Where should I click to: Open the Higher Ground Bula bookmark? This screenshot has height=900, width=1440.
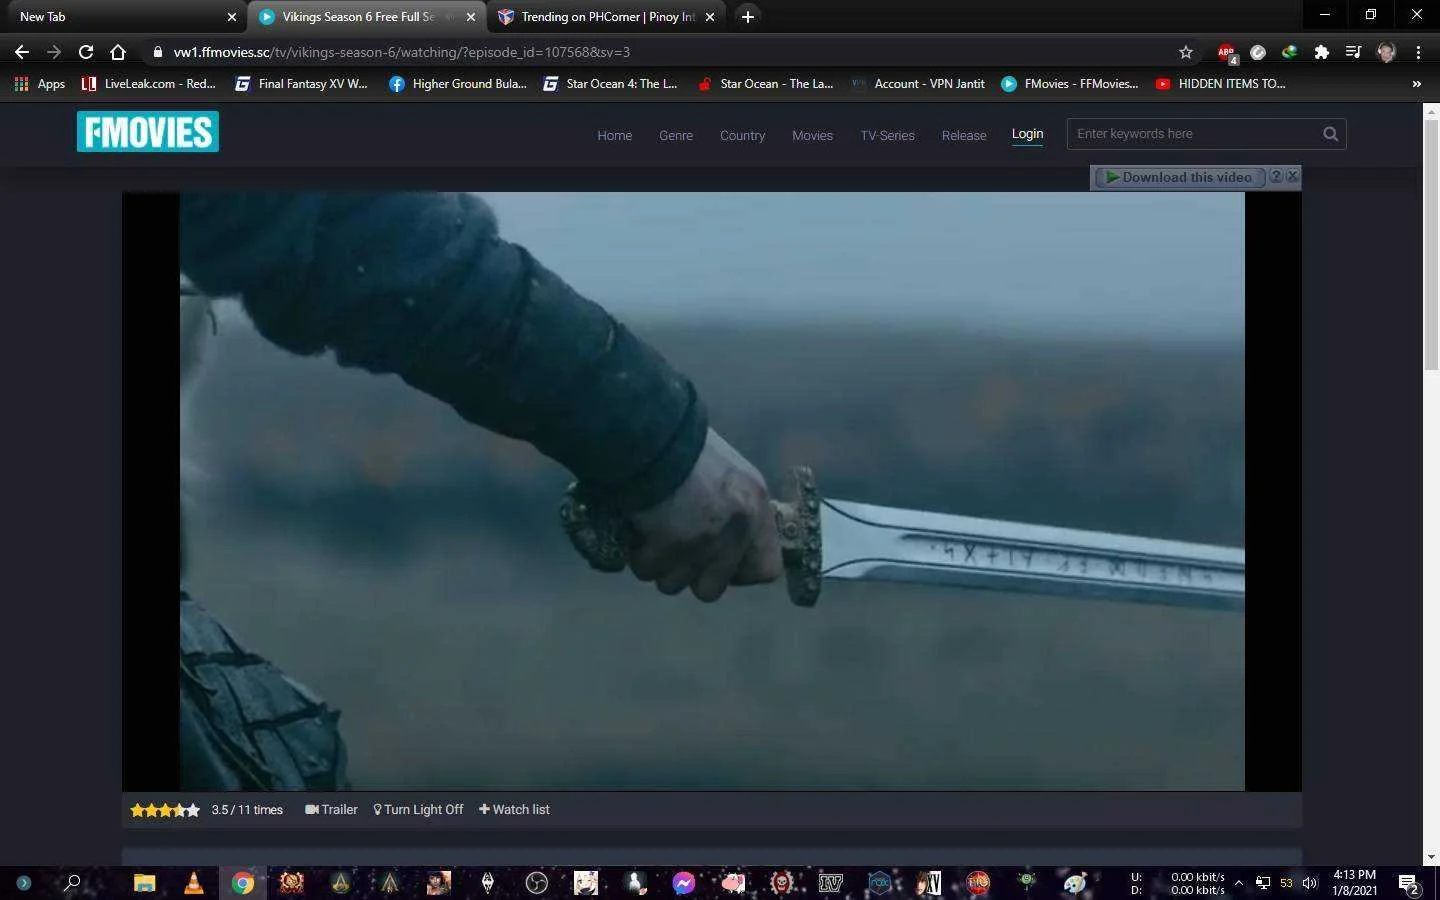pyautogui.click(x=457, y=84)
